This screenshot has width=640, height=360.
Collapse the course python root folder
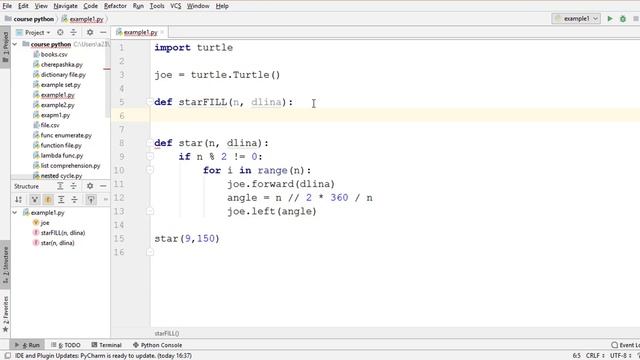pos(15,44)
